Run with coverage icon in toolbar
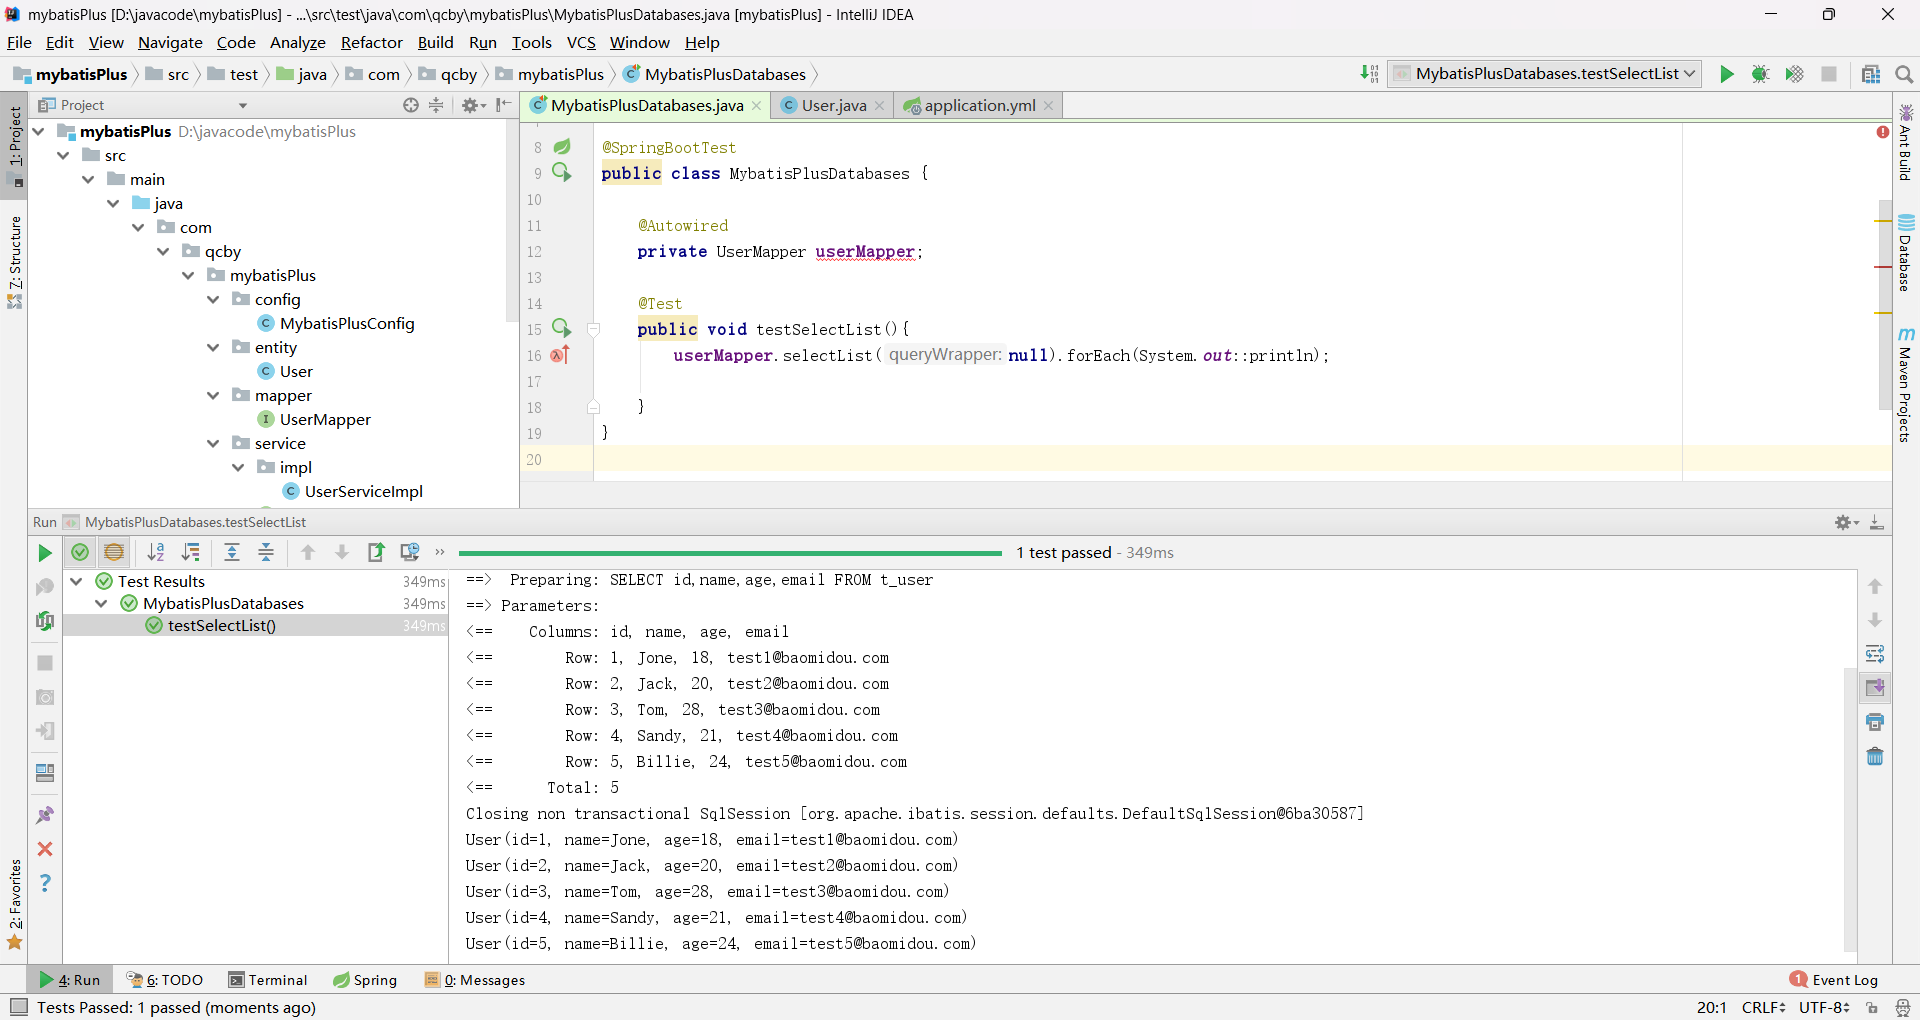Image resolution: width=1920 pixels, height=1020 pixels. pyautogui.click(x=1795, y=74)
